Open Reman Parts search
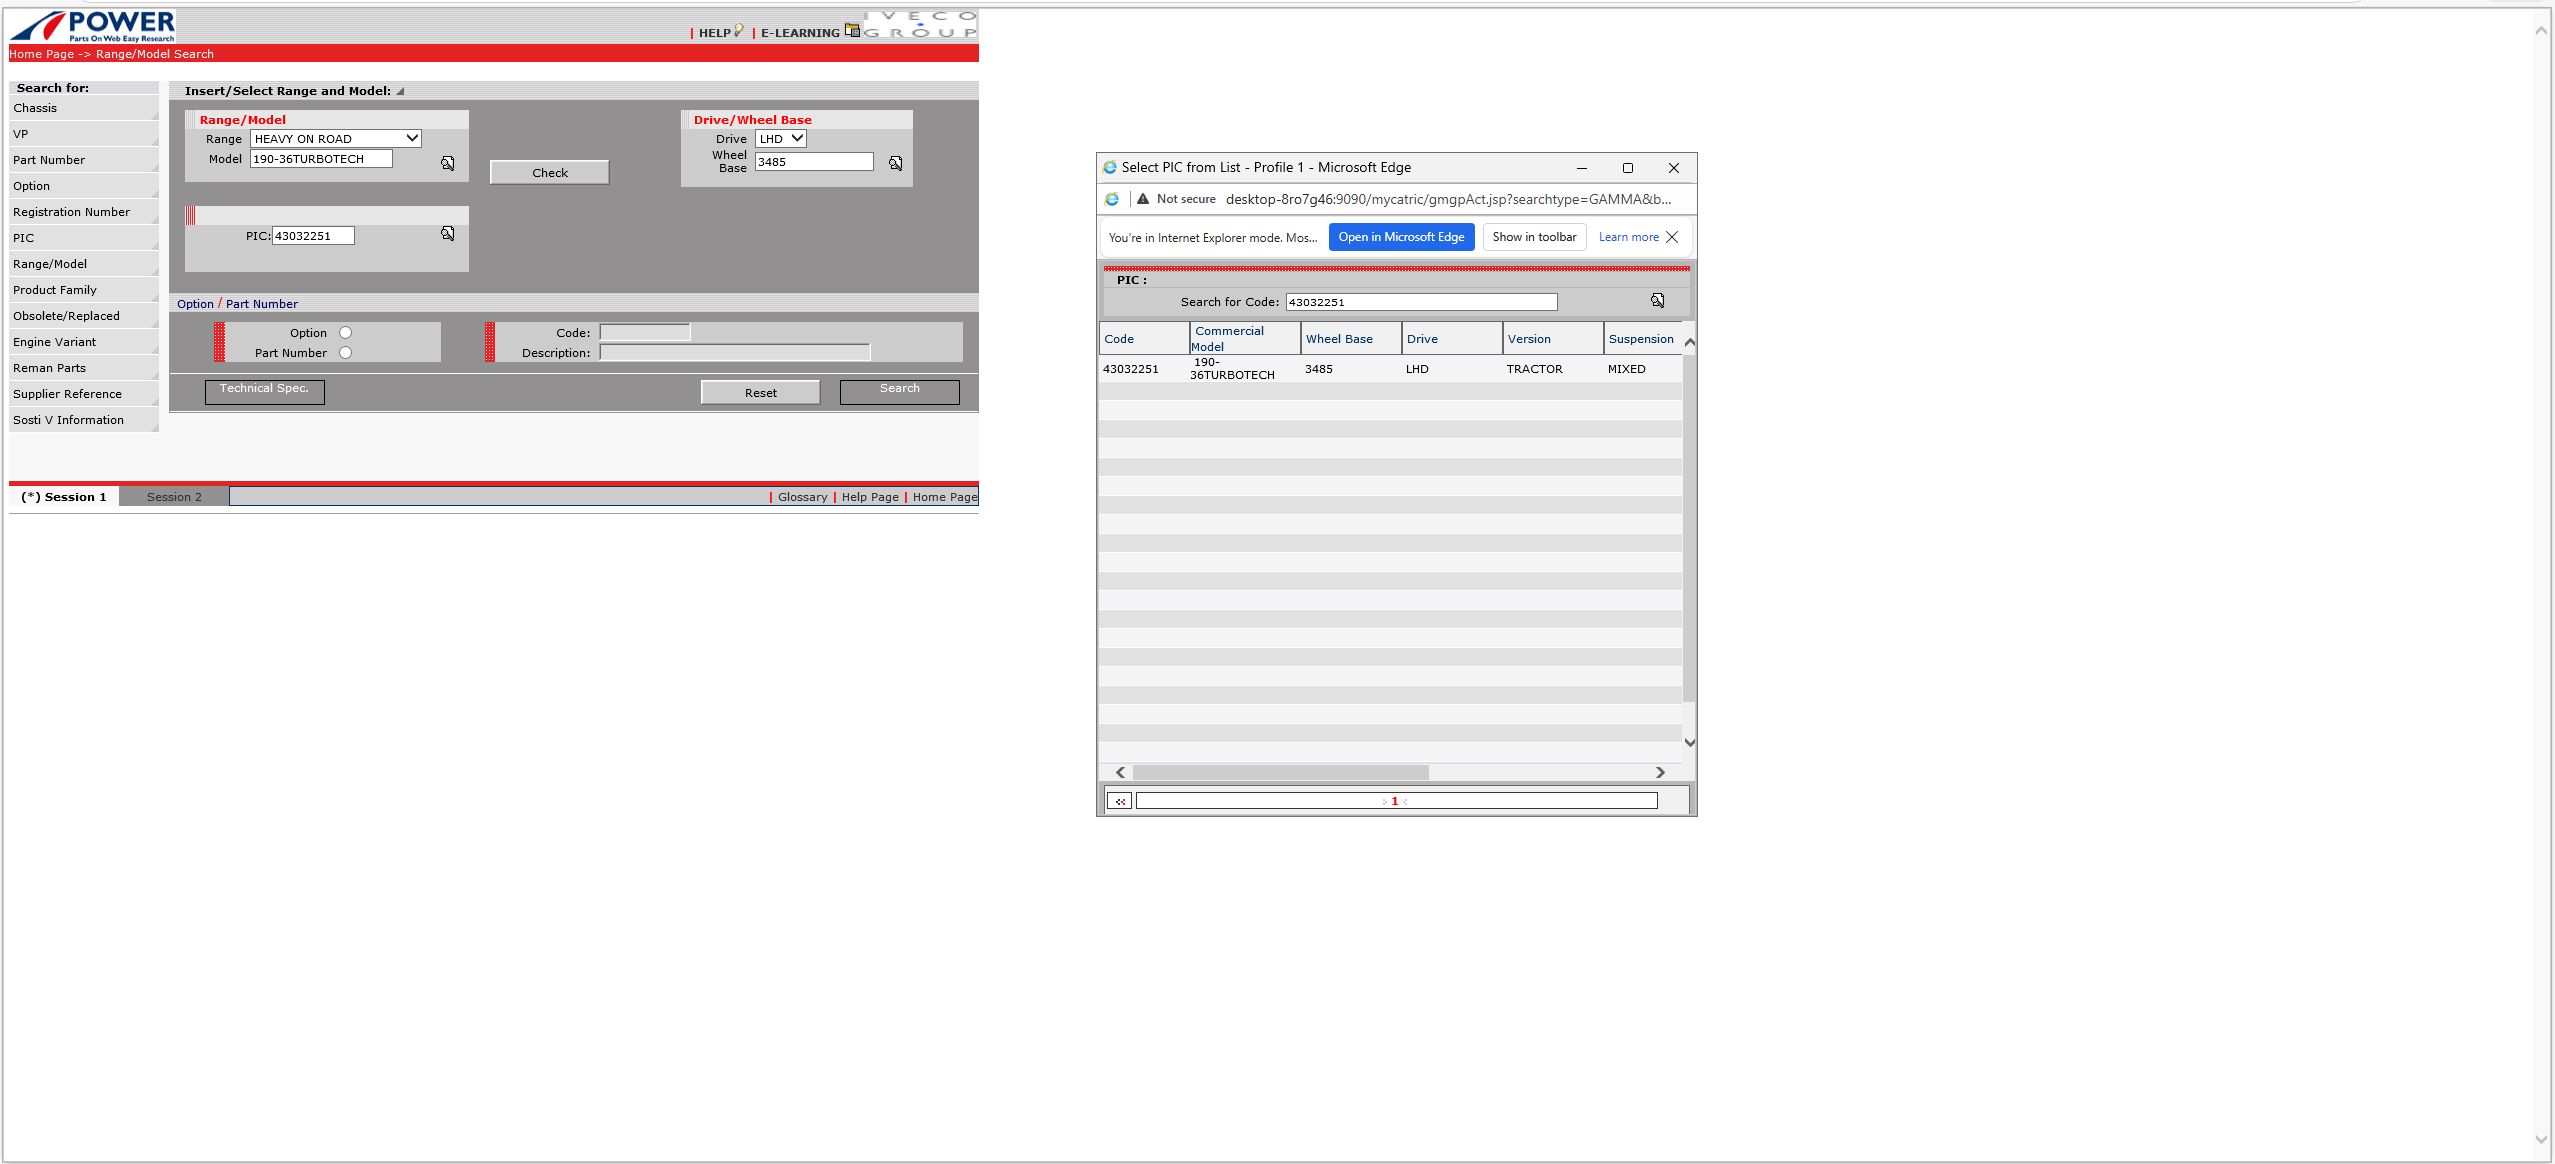This screenshot has width=2555, height=1164. pyautogui.click(x=84, y=368)
